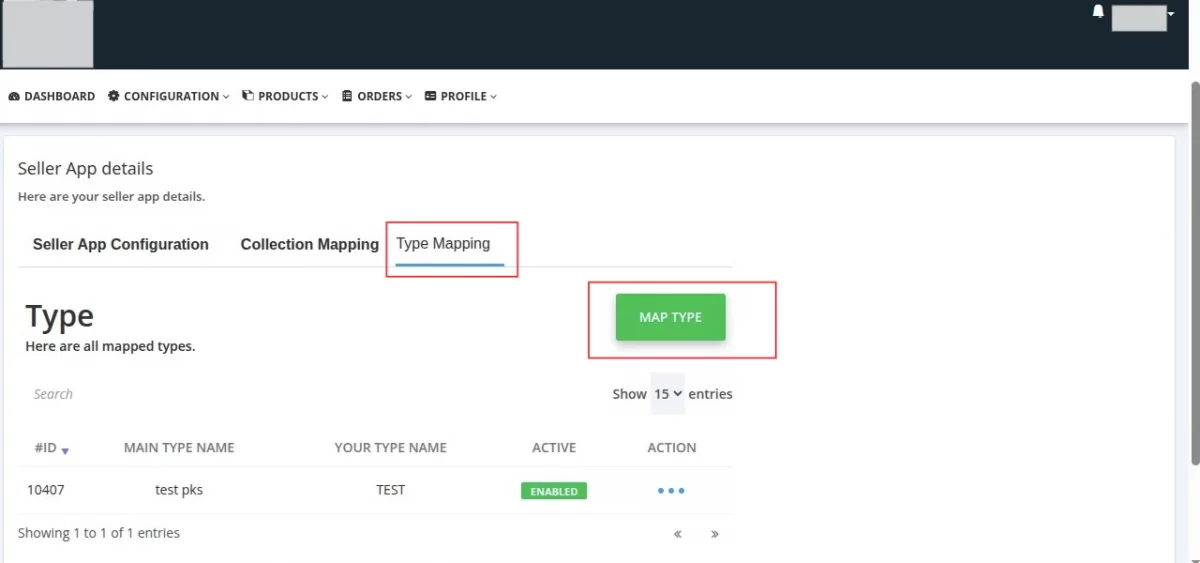Click the logo in the top header
1200x563 pixels.
[48, 34]
